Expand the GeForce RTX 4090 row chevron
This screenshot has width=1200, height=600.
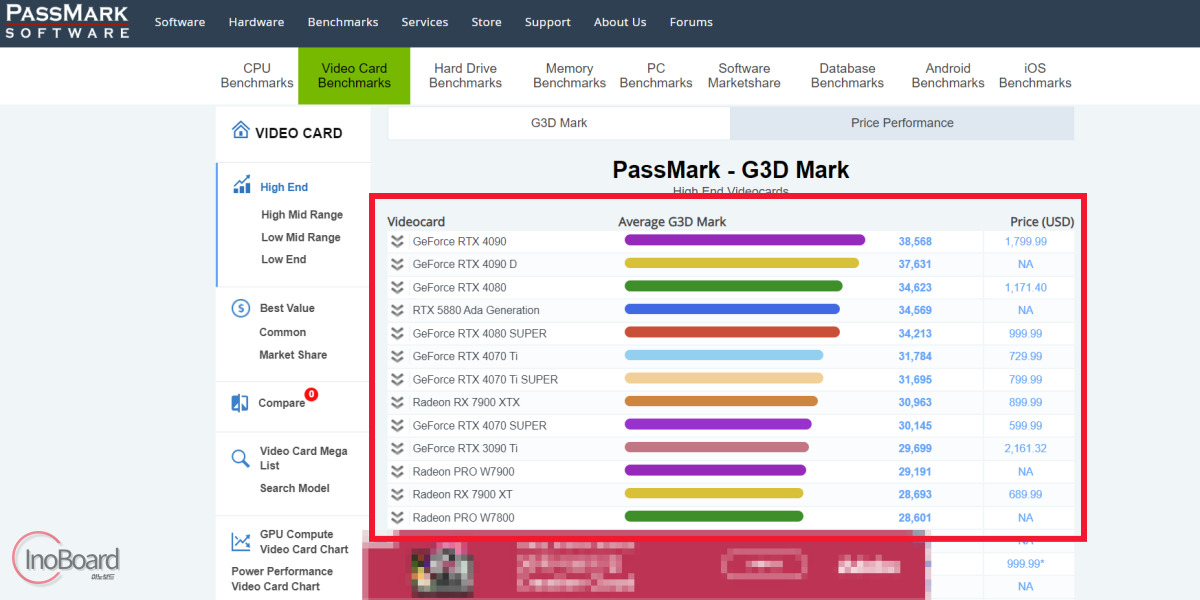coord(397,241)
